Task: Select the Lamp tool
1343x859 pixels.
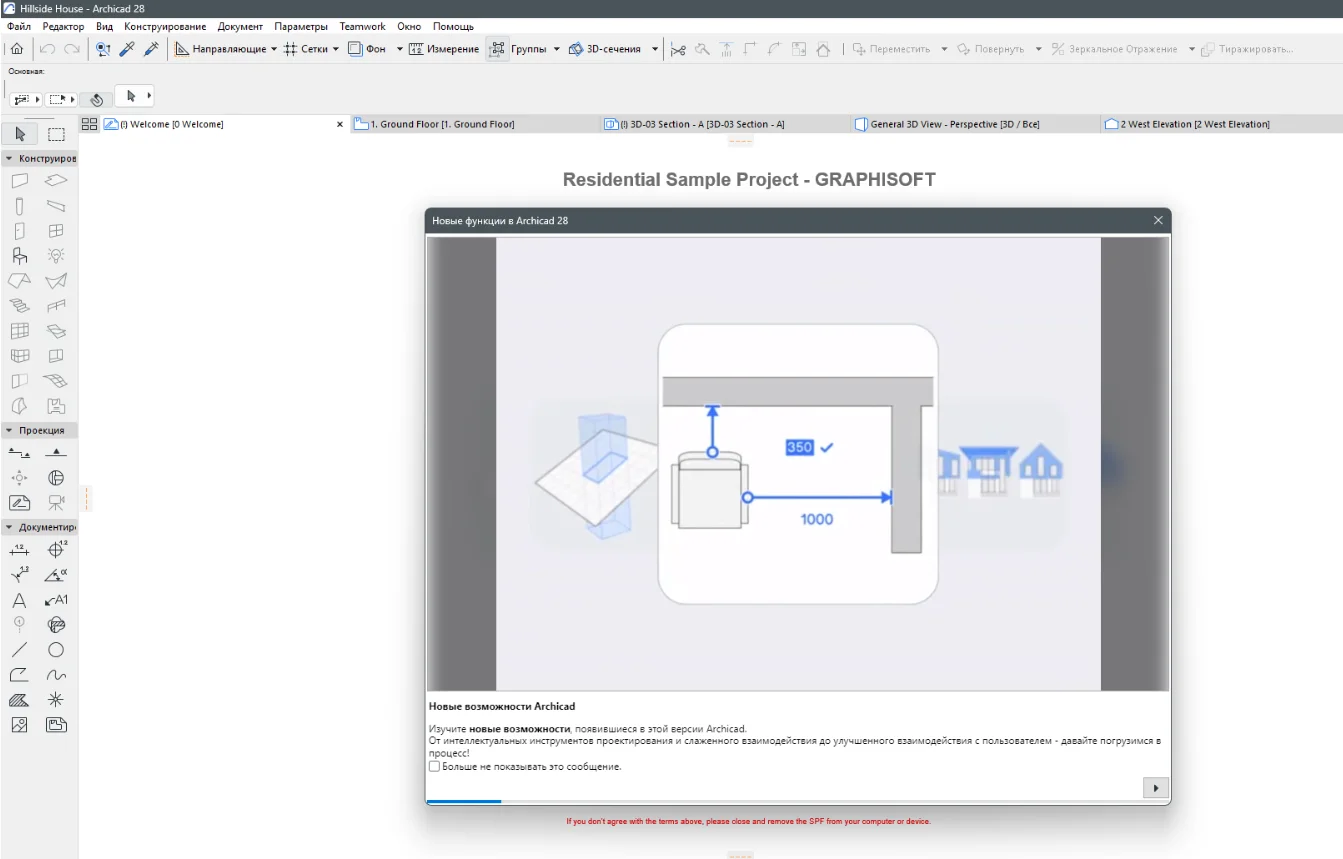Action: tap(56, 256)
